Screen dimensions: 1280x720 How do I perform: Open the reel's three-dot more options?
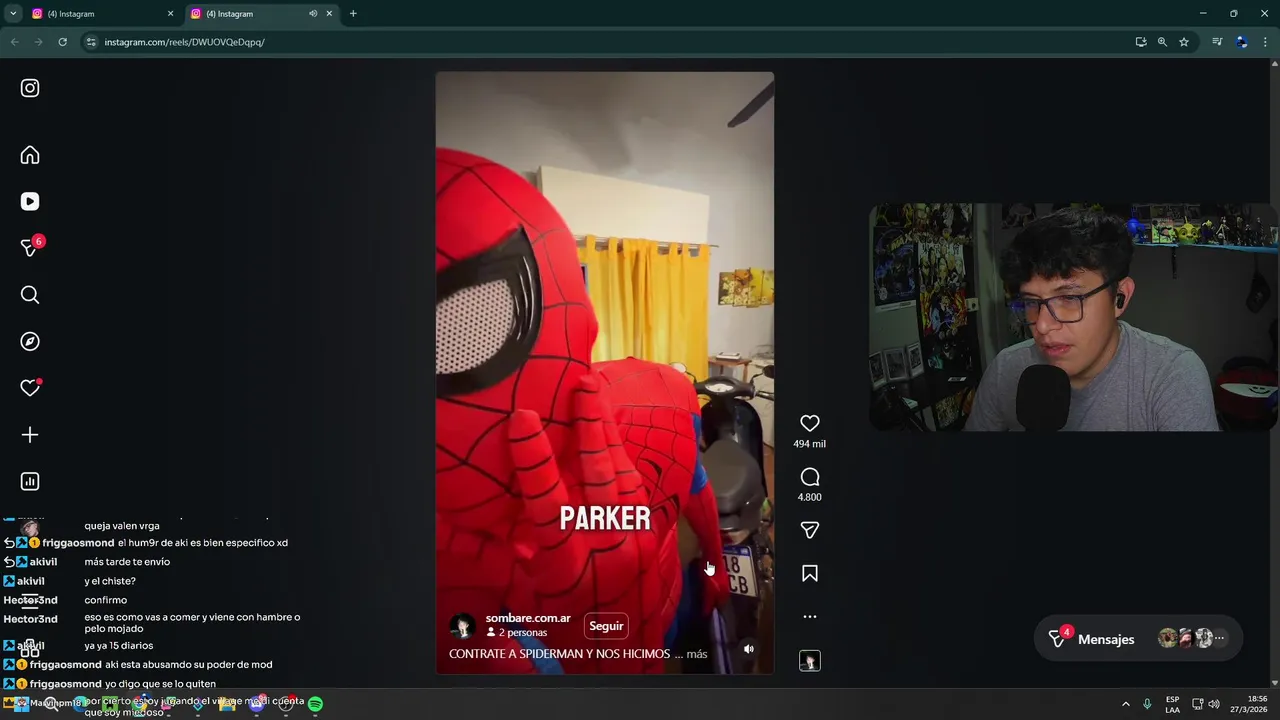[x=810, y=617]
